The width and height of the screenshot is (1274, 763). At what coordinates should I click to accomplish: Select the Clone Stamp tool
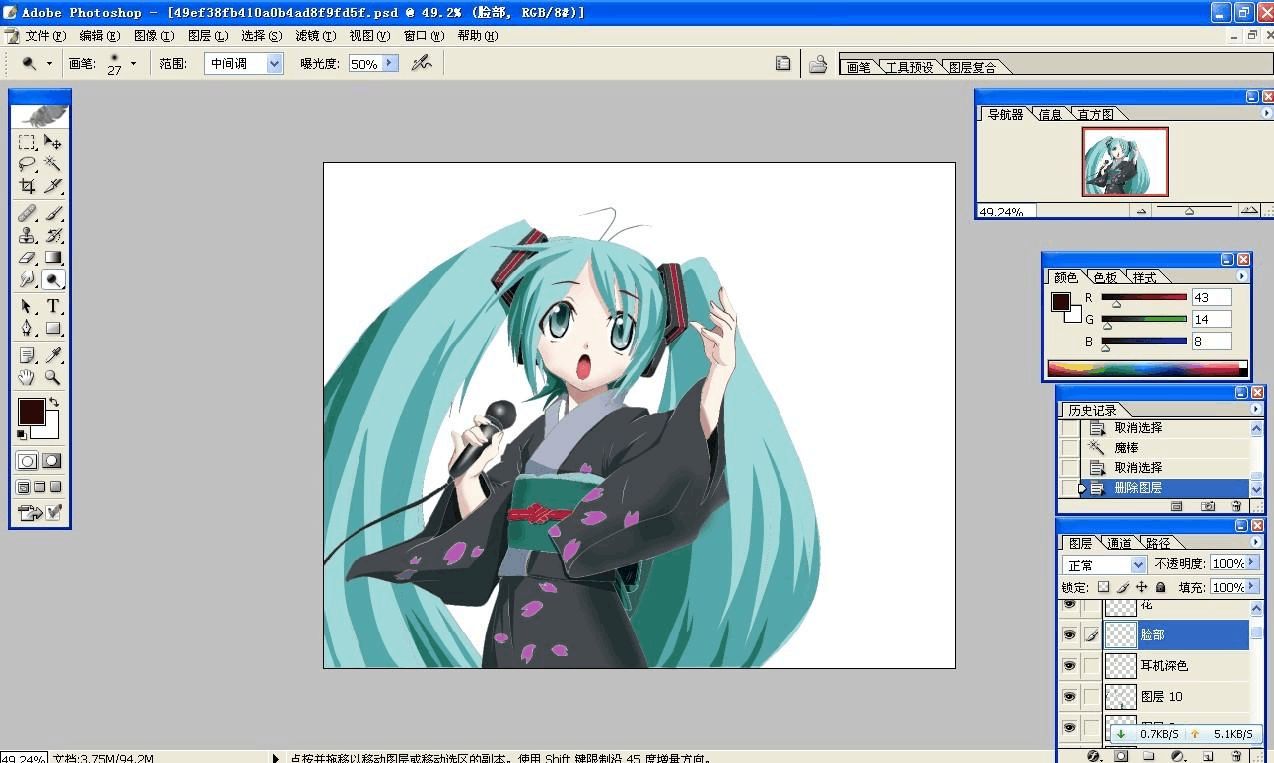[28, 235]
